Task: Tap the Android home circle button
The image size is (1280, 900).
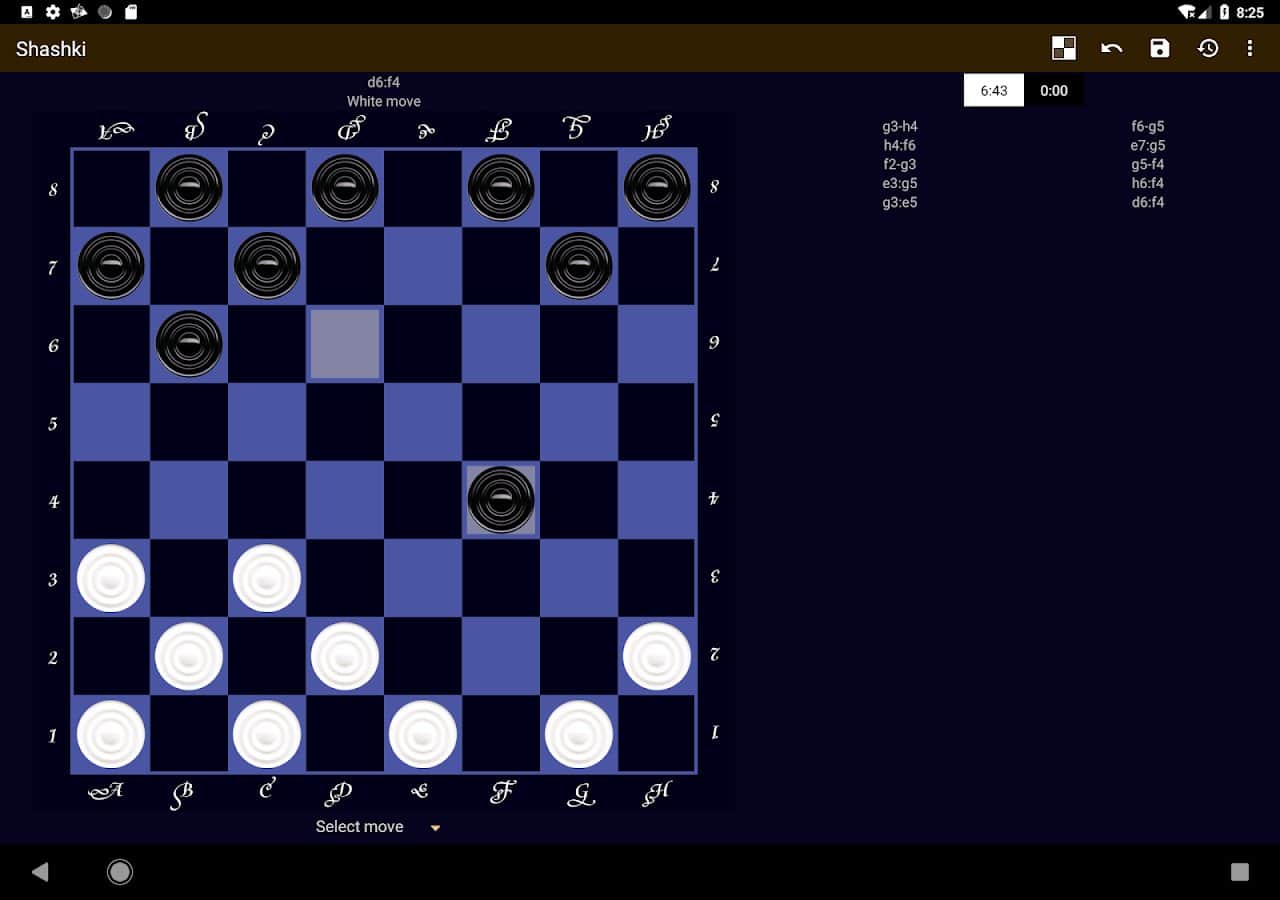Action: (120, 872)
